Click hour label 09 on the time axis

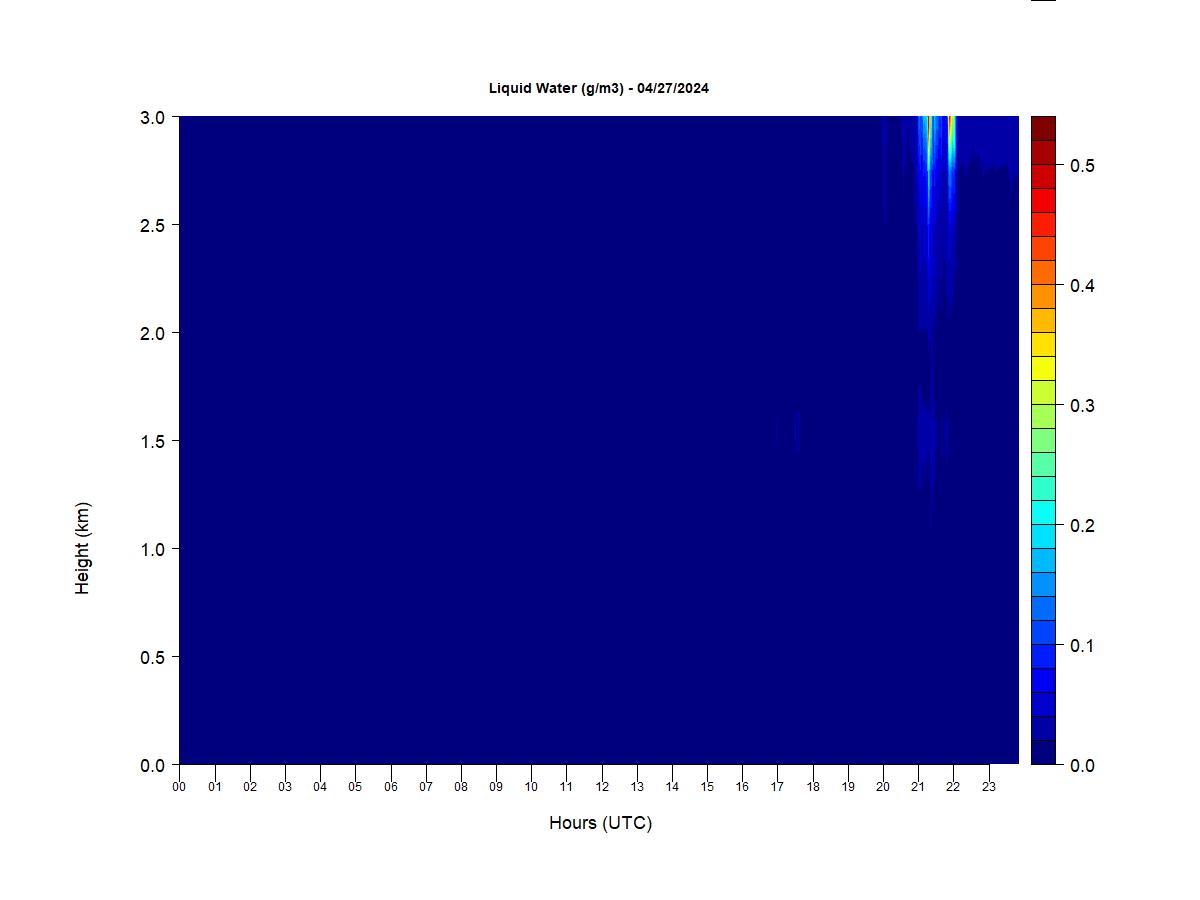(x=496, y=787)
